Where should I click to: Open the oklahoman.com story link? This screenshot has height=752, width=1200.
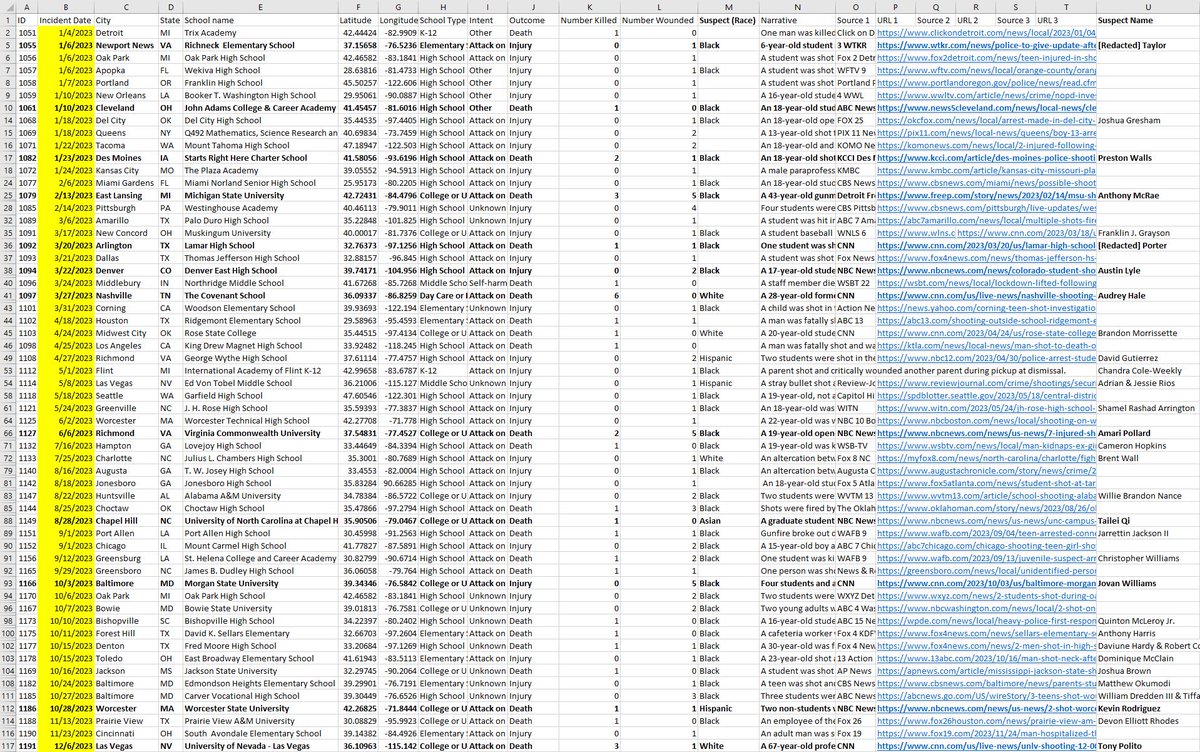(x=985, y=508)
